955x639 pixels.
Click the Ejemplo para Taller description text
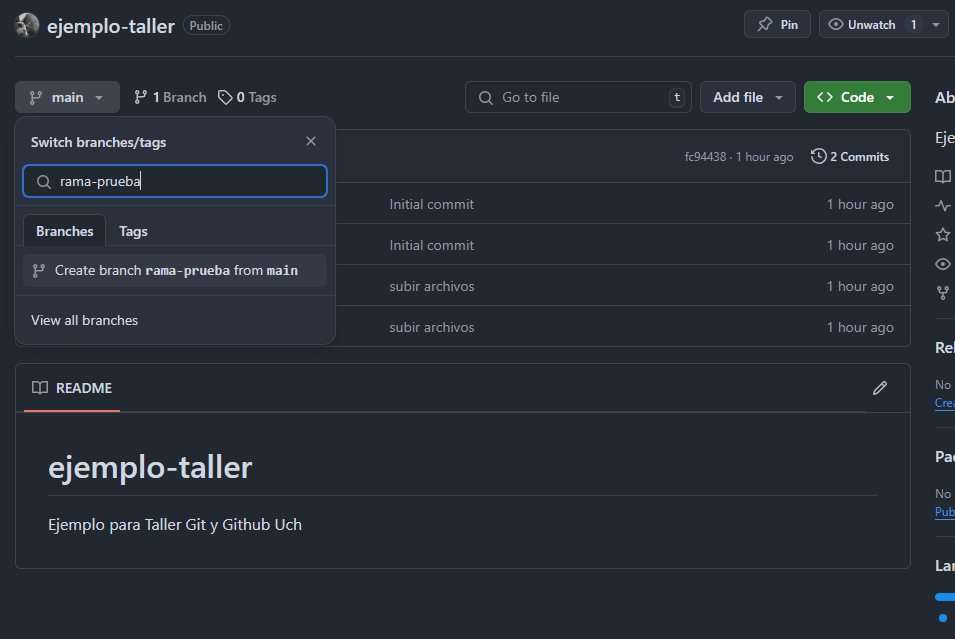coord(175,524)
